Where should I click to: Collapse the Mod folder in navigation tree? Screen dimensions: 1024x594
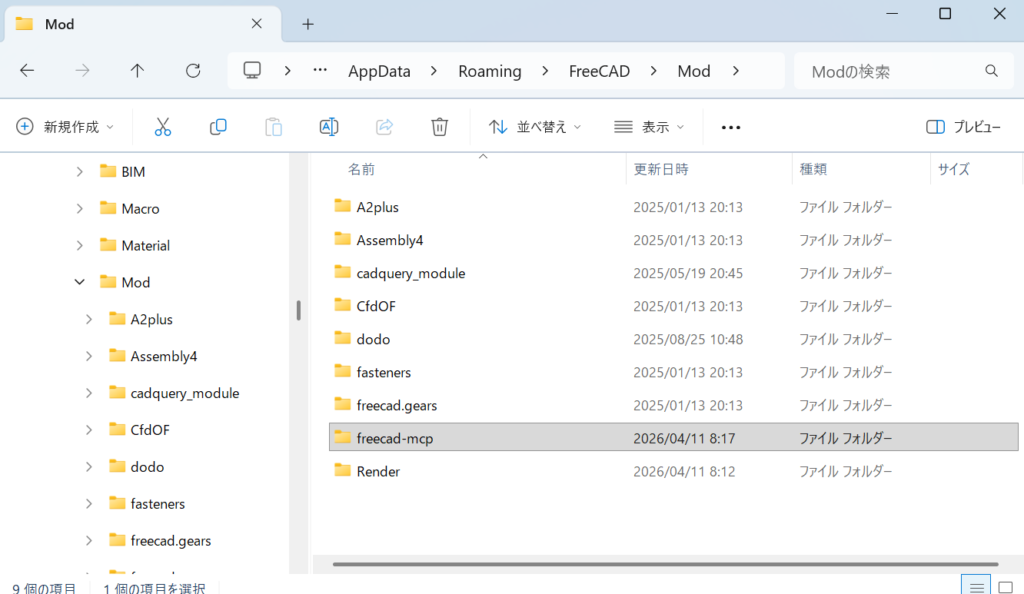80,282
